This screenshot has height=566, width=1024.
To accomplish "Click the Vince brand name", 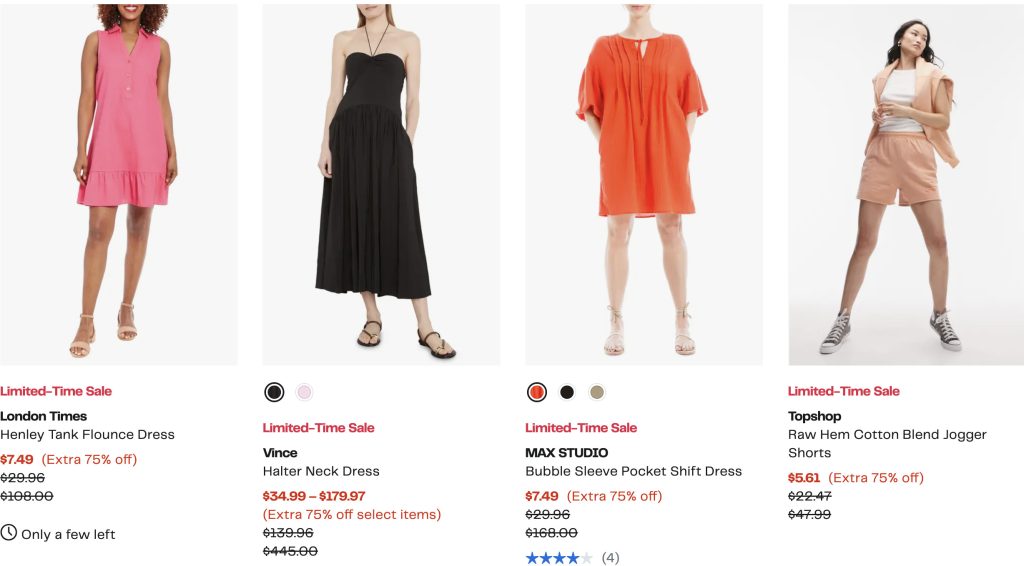I will [280, 453].
